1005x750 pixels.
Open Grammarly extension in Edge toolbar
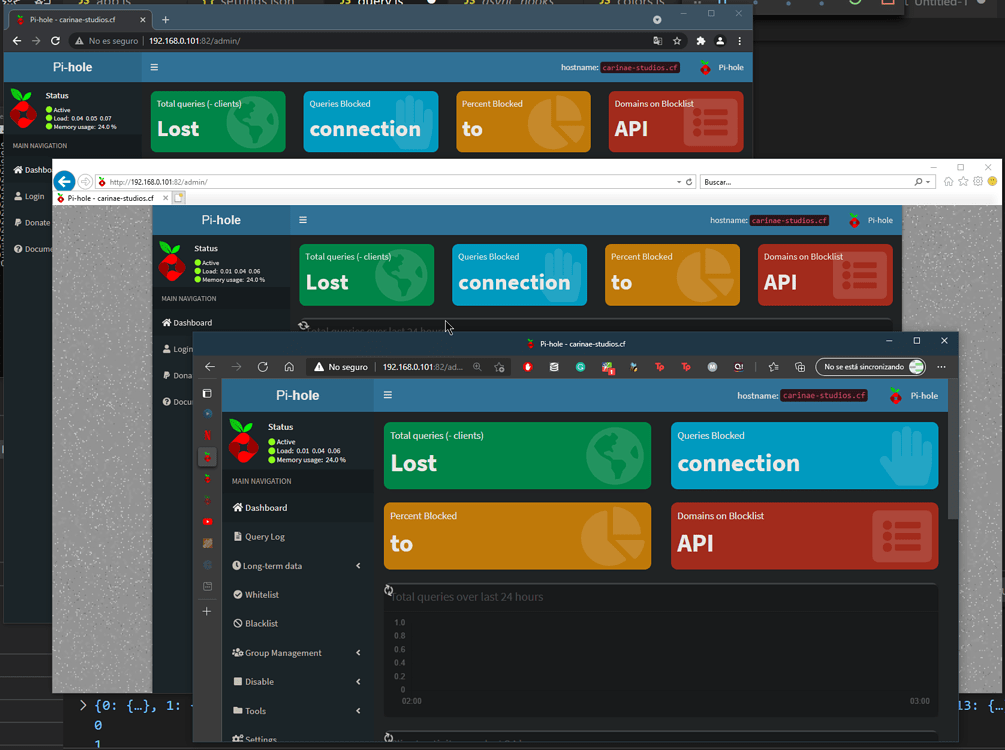coord(580,367)
